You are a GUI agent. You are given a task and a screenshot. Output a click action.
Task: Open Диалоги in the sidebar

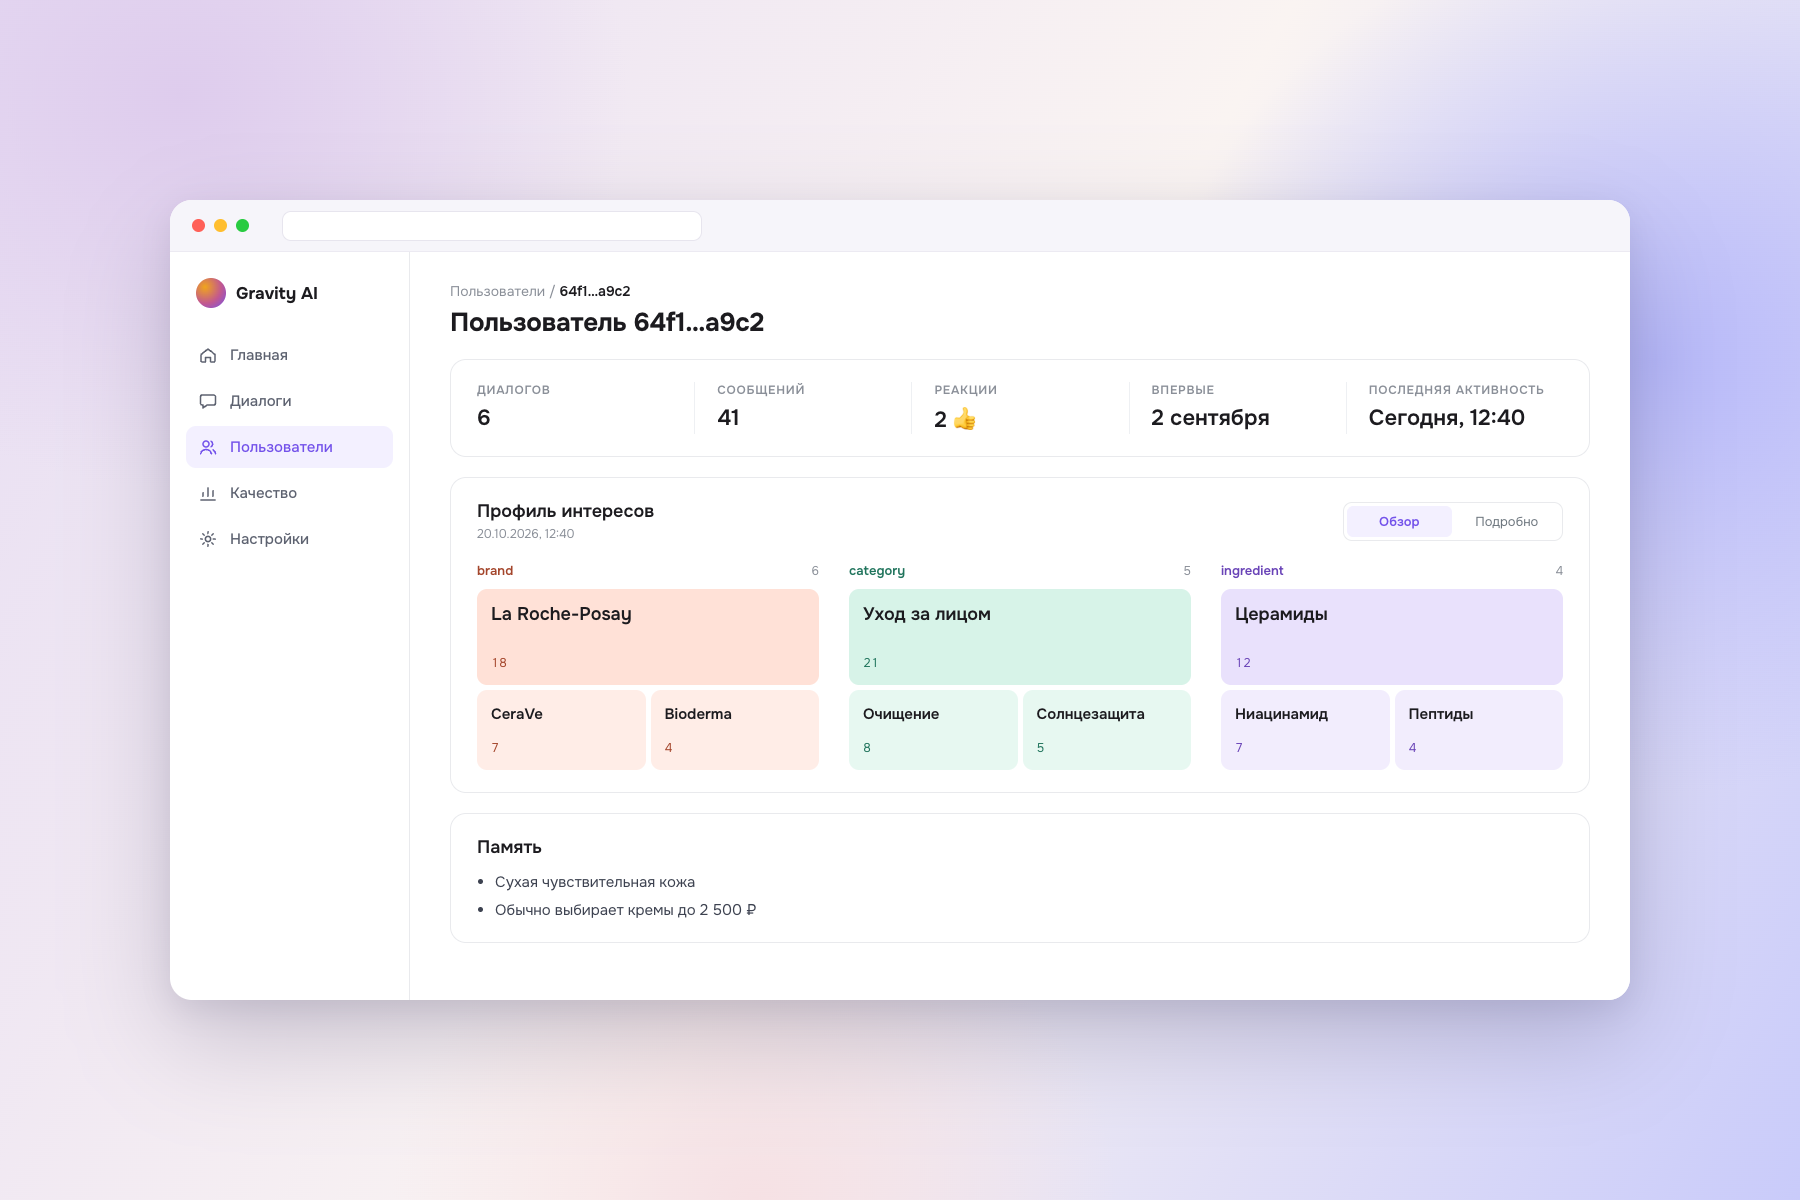289,401
